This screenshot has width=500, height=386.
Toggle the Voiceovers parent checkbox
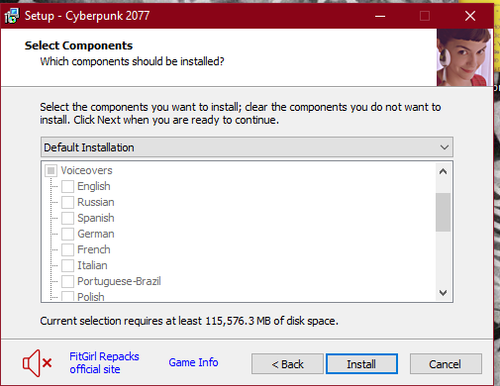click(51, 171)
